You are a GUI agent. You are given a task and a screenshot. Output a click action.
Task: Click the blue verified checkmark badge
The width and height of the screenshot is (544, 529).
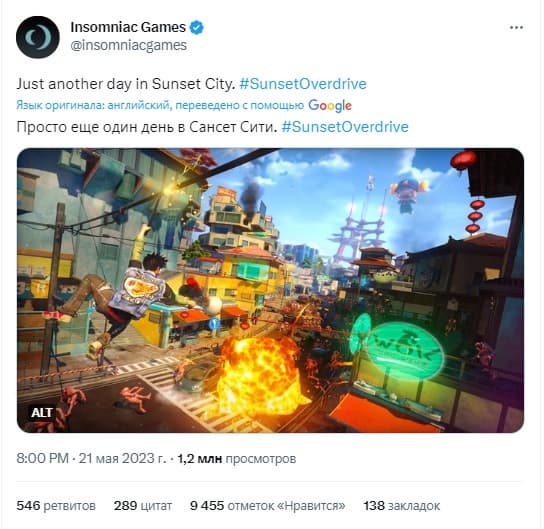click(x=196, y=27)
